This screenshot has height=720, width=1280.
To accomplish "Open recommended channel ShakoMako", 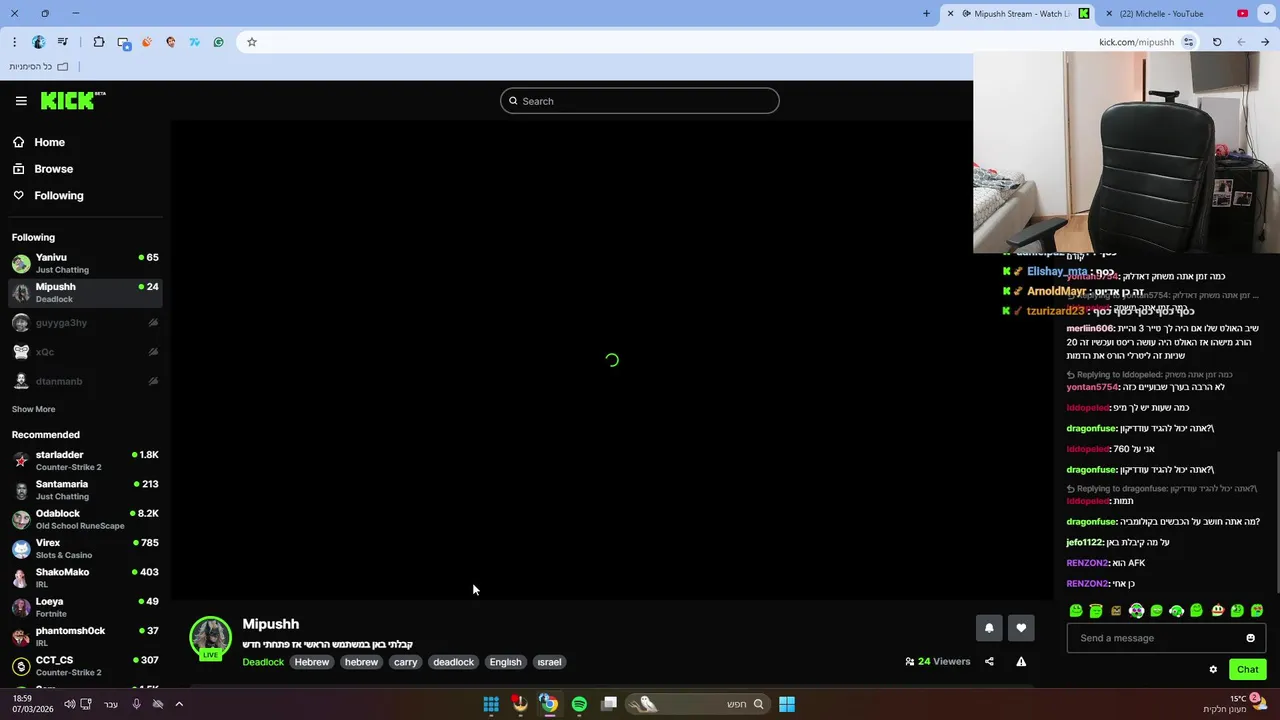I will [85, 578].
